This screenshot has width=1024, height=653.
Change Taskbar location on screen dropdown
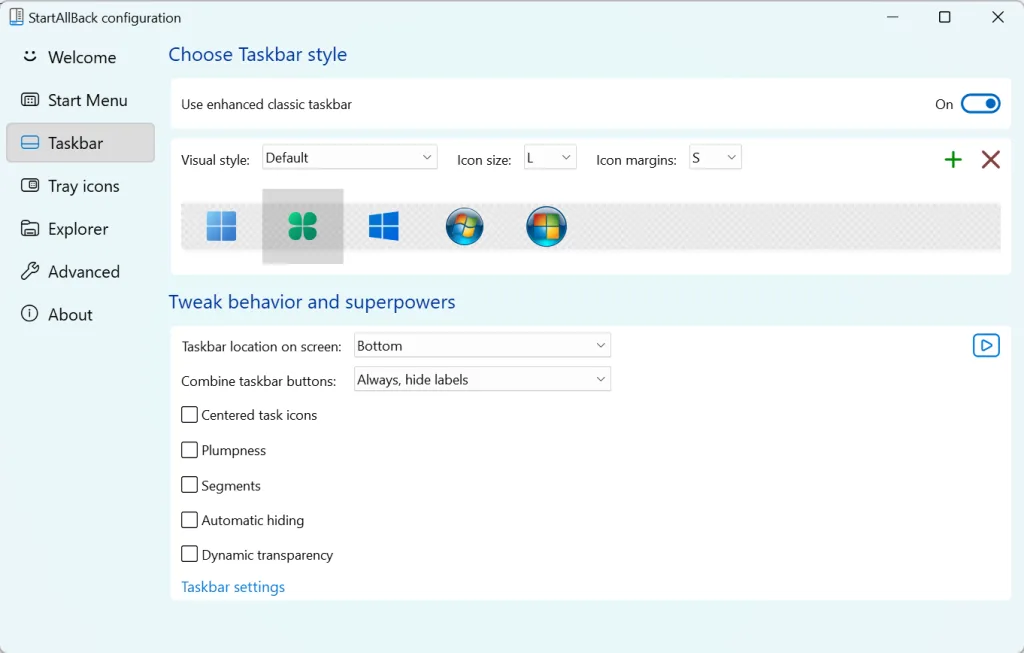pyautogui.click(x=482, y=345)
